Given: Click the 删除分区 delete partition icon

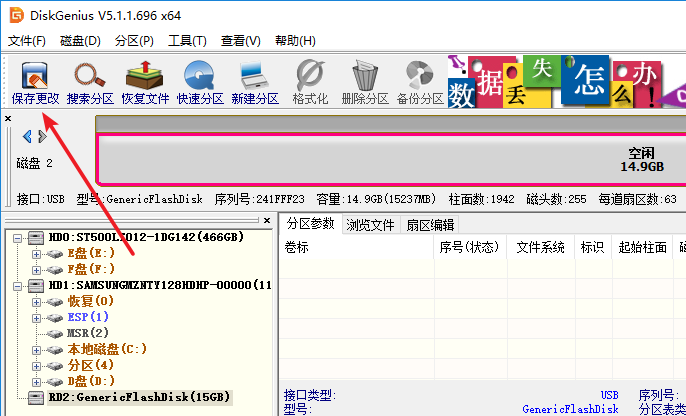Looking at the screenshot, I should coord(365,83).
